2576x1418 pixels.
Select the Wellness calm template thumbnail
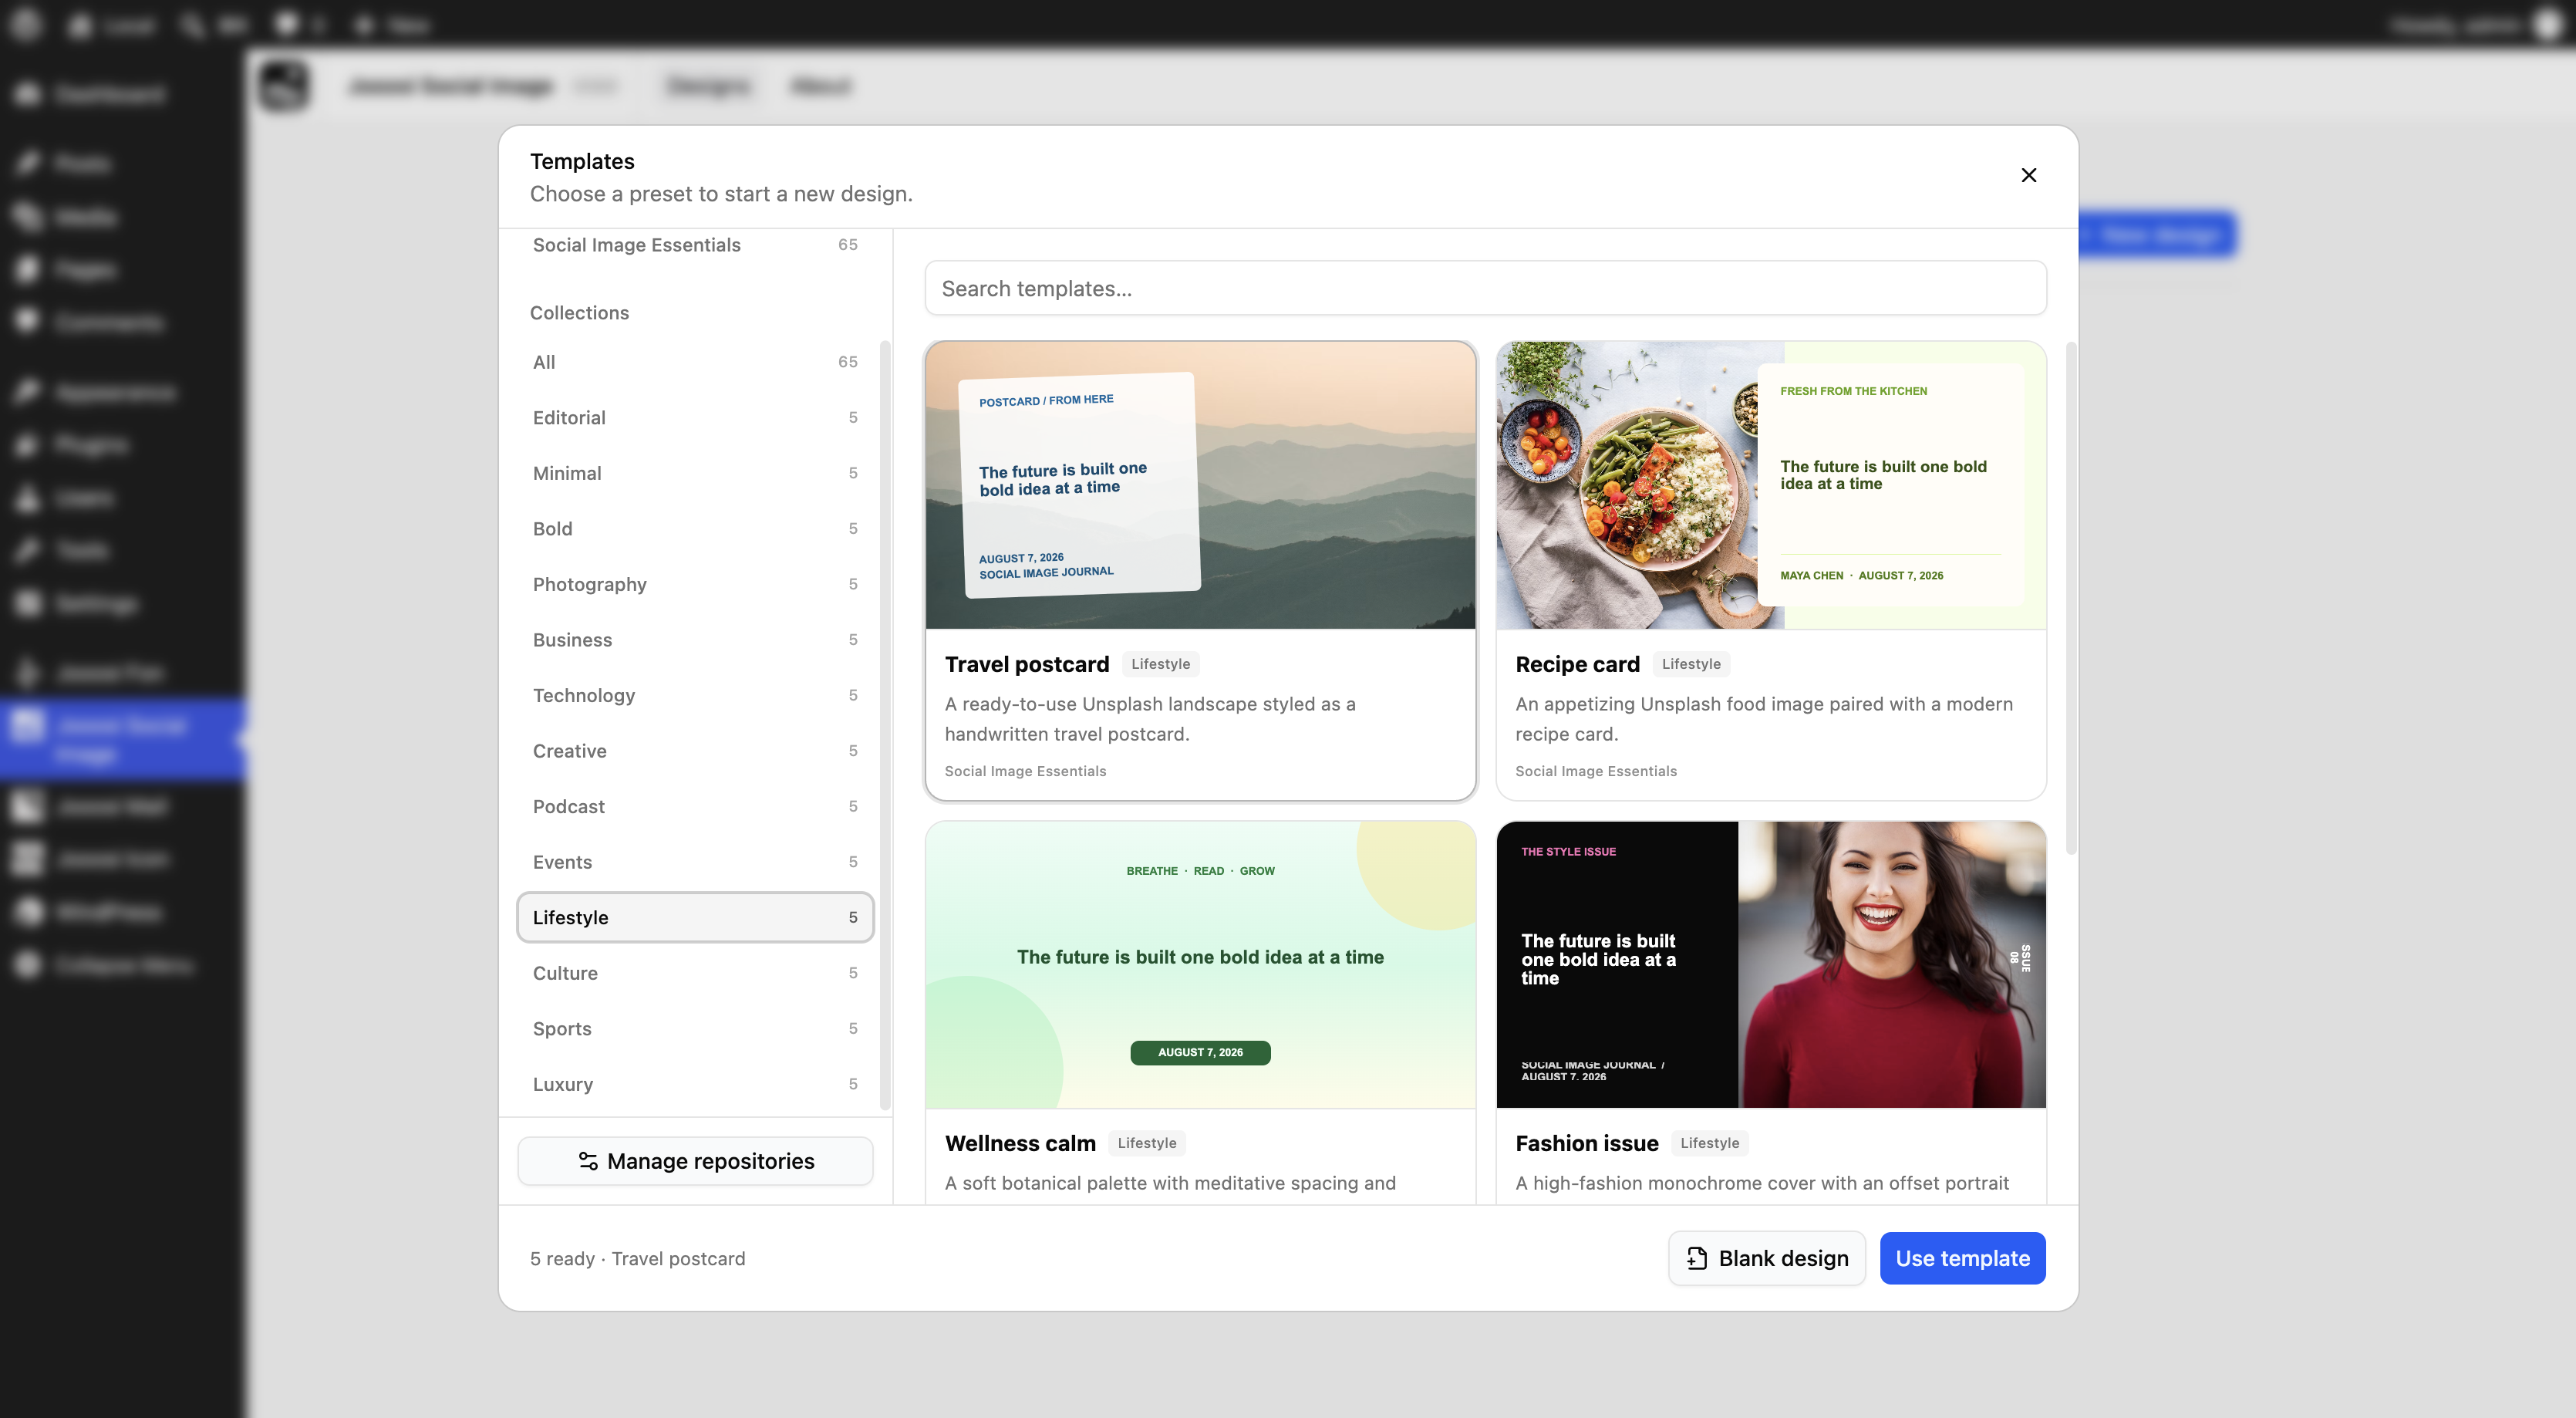point(1200,965)
